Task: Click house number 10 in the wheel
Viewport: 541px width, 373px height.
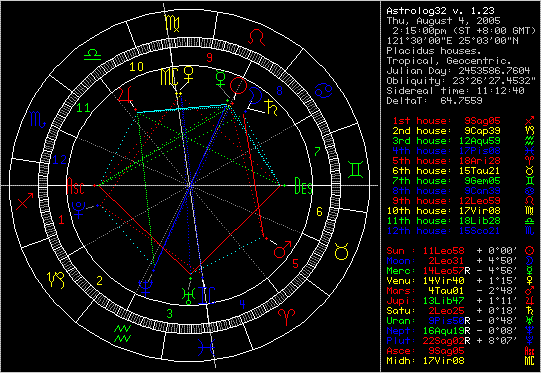Action: (136, 67)
